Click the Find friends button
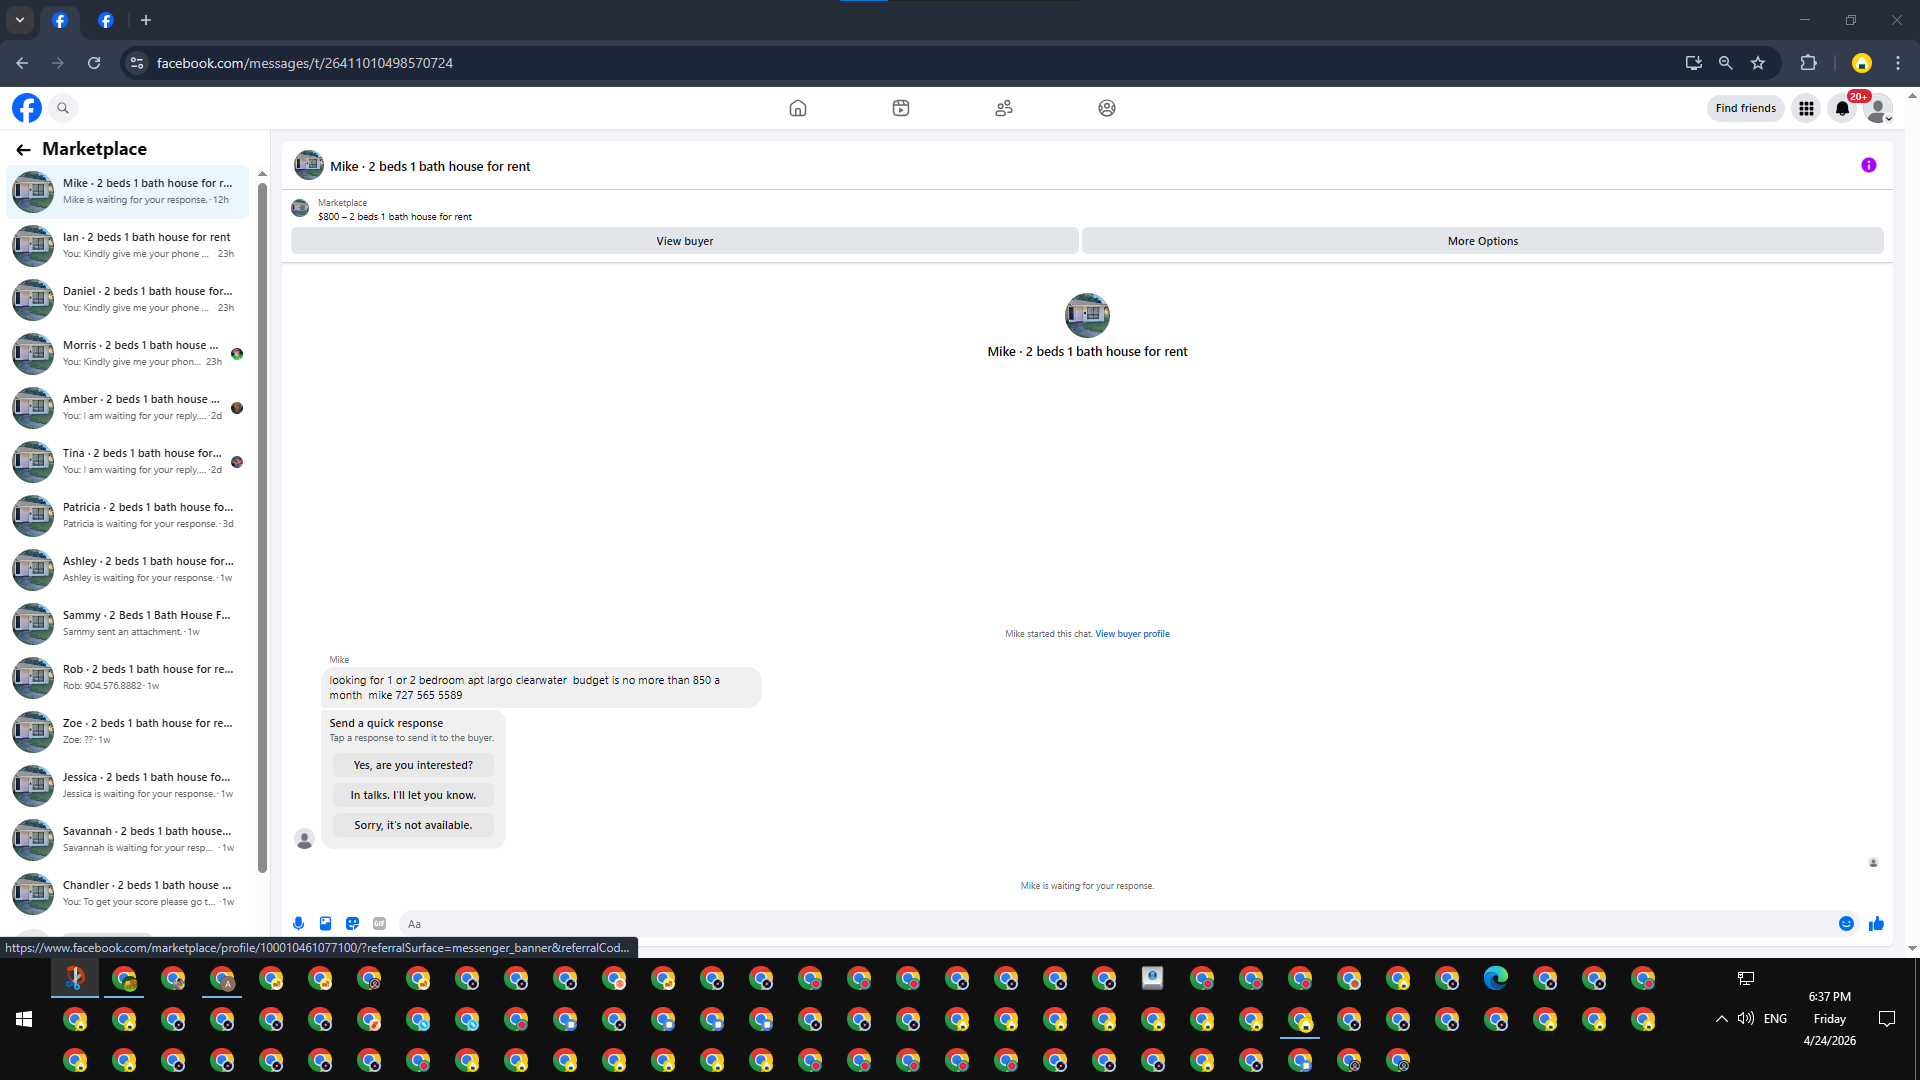Viewport: 1920px width, 1080px height. pos(1746,108)
